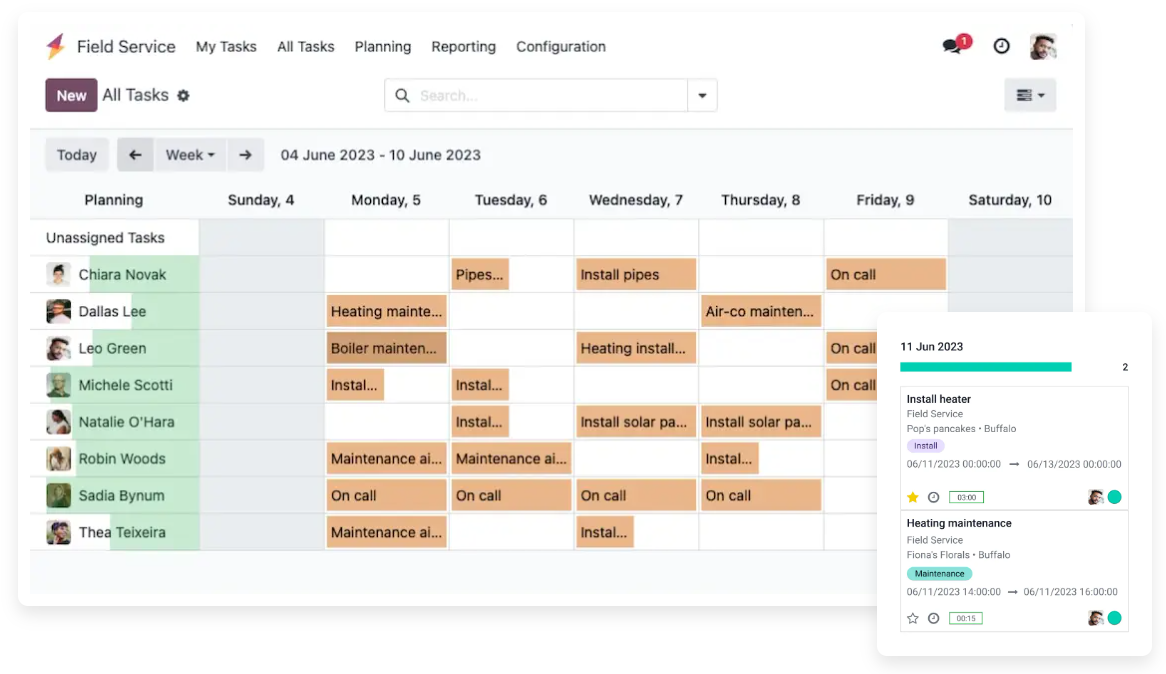The image size is (1166, 674).
Task: Expand the Week scale dropdown
Action: click(190, 155)
